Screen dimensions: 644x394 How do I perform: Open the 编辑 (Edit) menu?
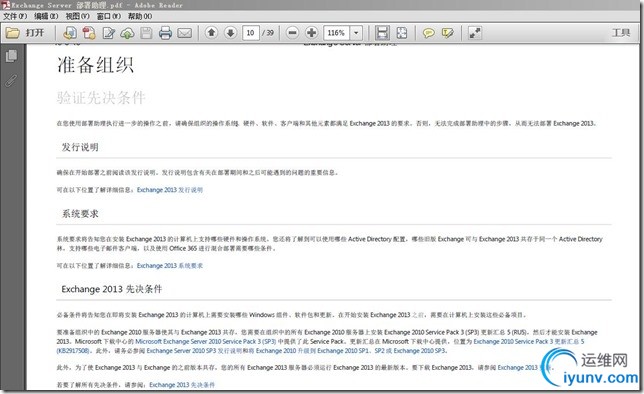click(x=46, y=16)
